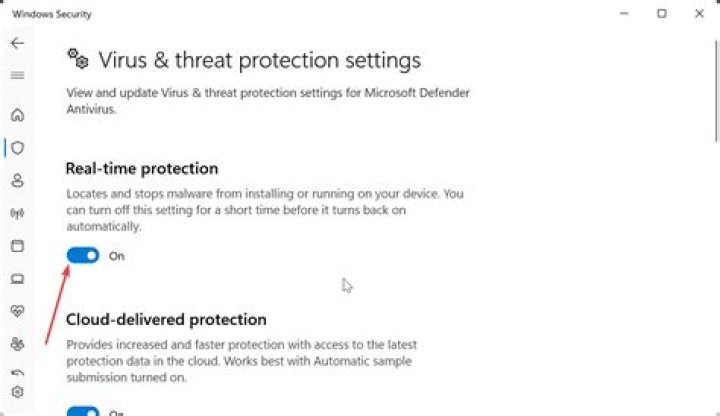Open Family options icon
This screenshot has width=720, height=416.
click(x=17, y=344)
